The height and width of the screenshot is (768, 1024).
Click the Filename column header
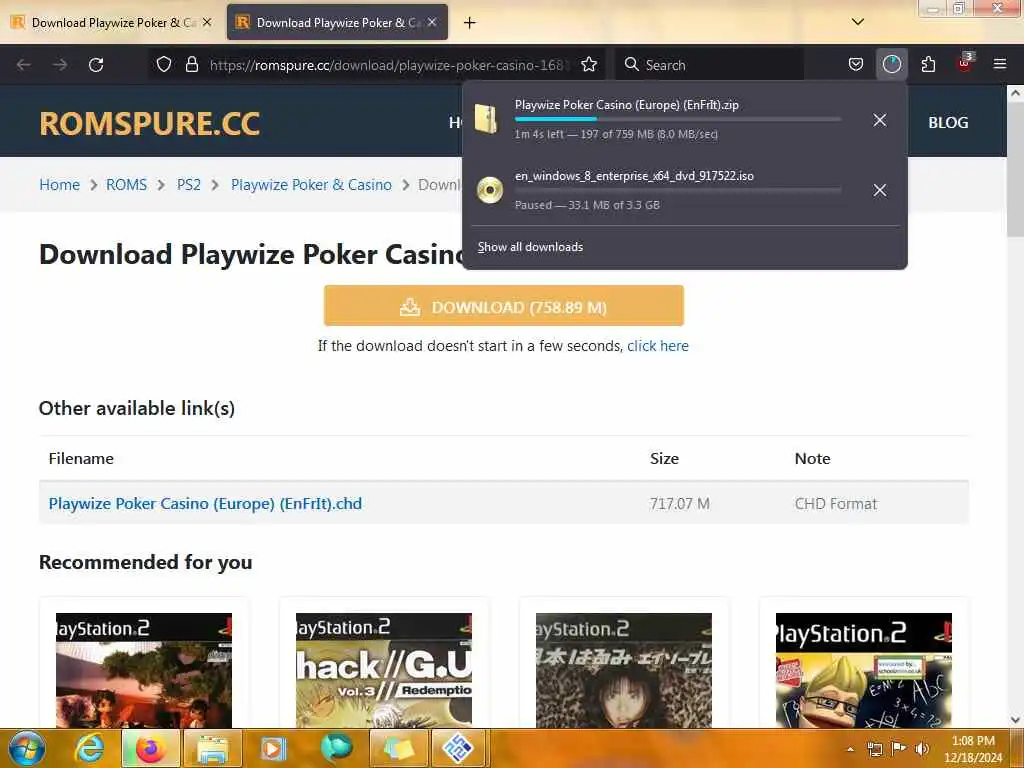coord(81,458)
